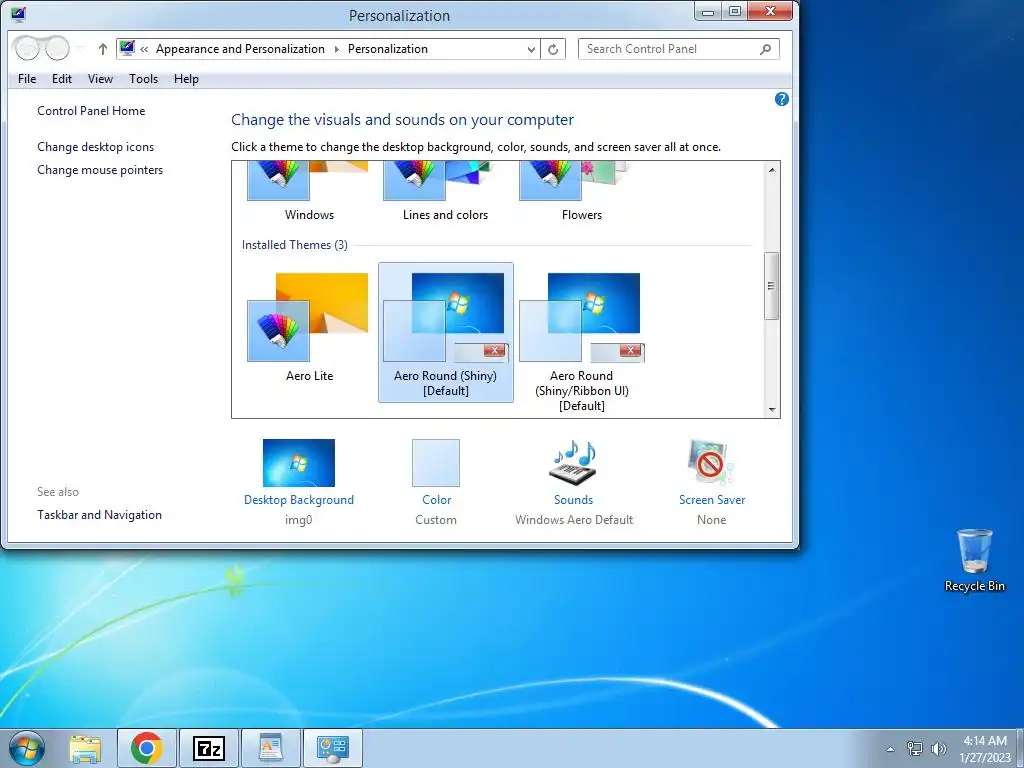Open Change desktop icons link
Image resolution: width=1024 pixels, height=768 pixels.
[x=95, y=147]
